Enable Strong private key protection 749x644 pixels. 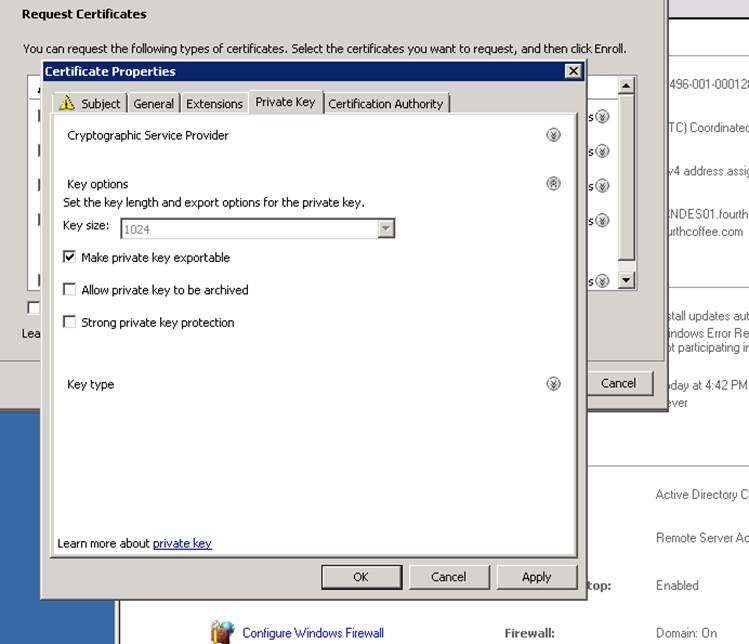[69, 322]
